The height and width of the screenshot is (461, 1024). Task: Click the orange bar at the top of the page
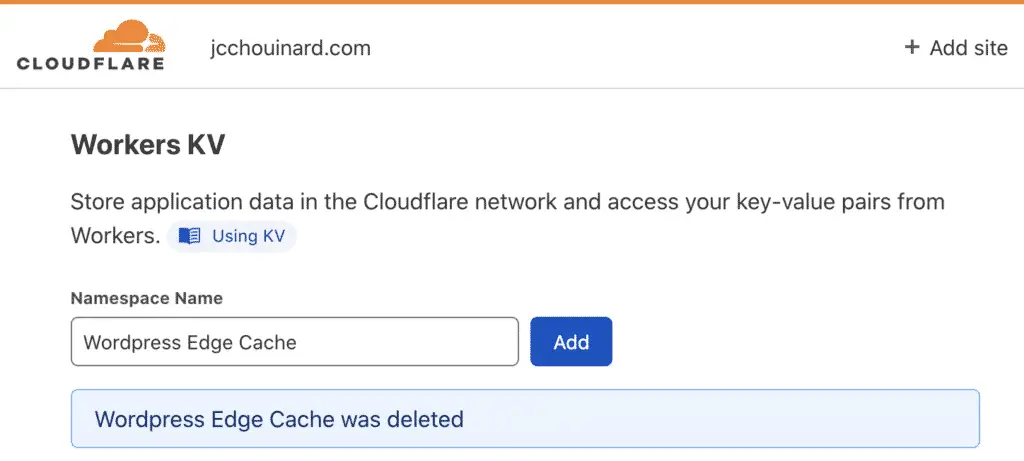point(512,2)
